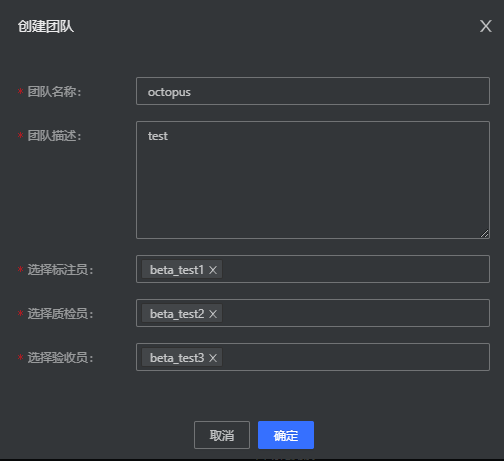Focus the 团队描述 textarea containing test
This screenshot has width=504, height=461.
click(313, 180)
